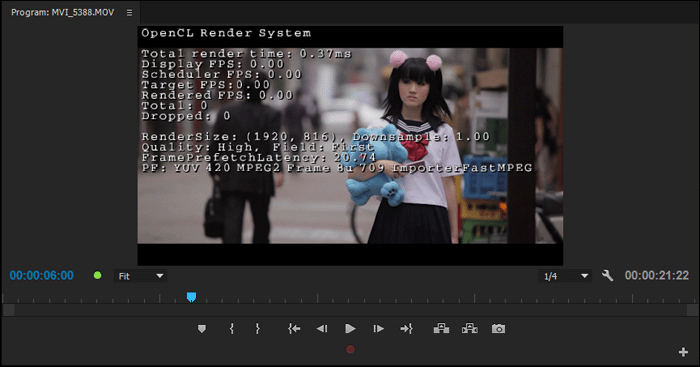The height and width of the screenshot is (367, 700).
Task: Open the wrench Settings menu
Action: pyautogui.click(x=607, y=275)
